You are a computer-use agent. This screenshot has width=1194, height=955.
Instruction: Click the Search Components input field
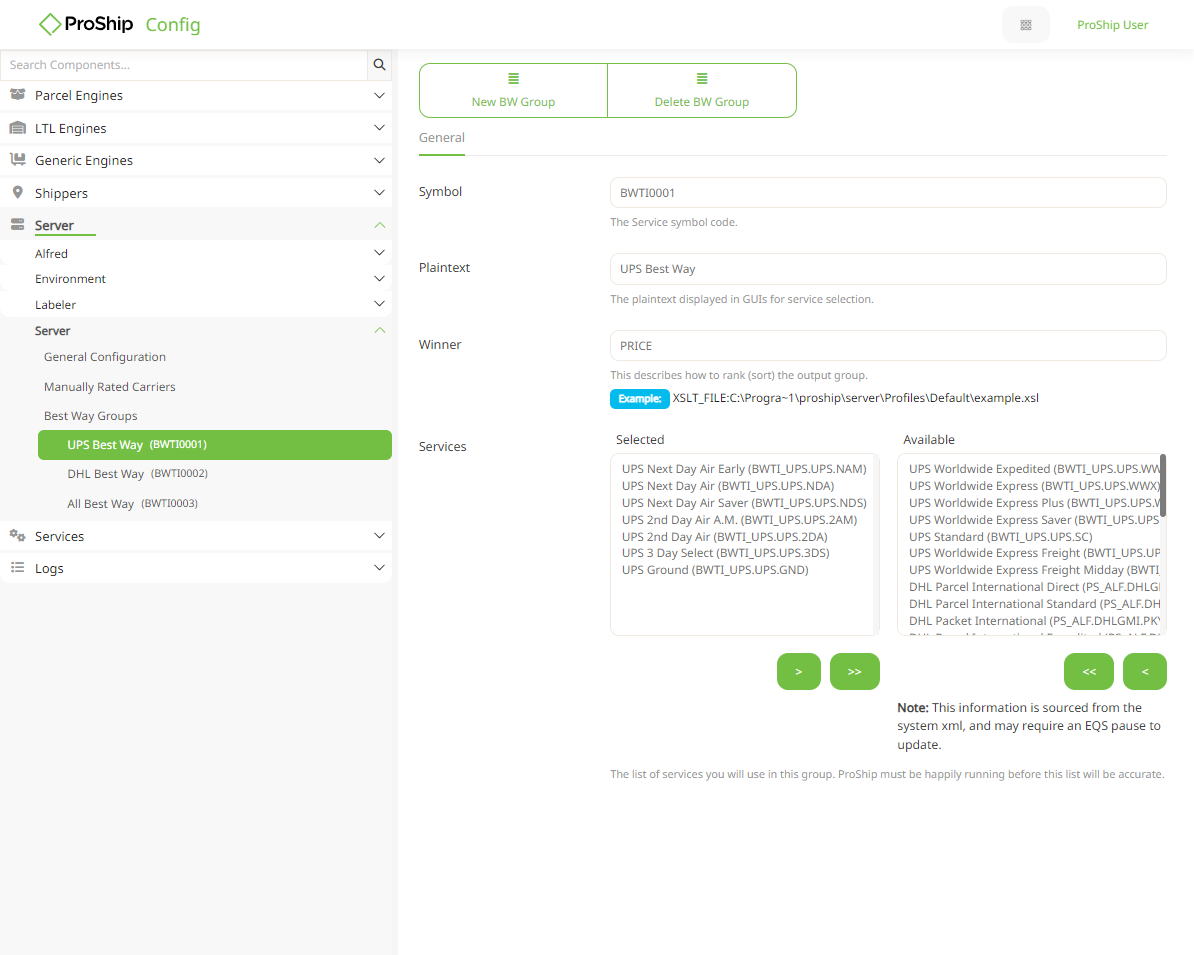(184, 65)
